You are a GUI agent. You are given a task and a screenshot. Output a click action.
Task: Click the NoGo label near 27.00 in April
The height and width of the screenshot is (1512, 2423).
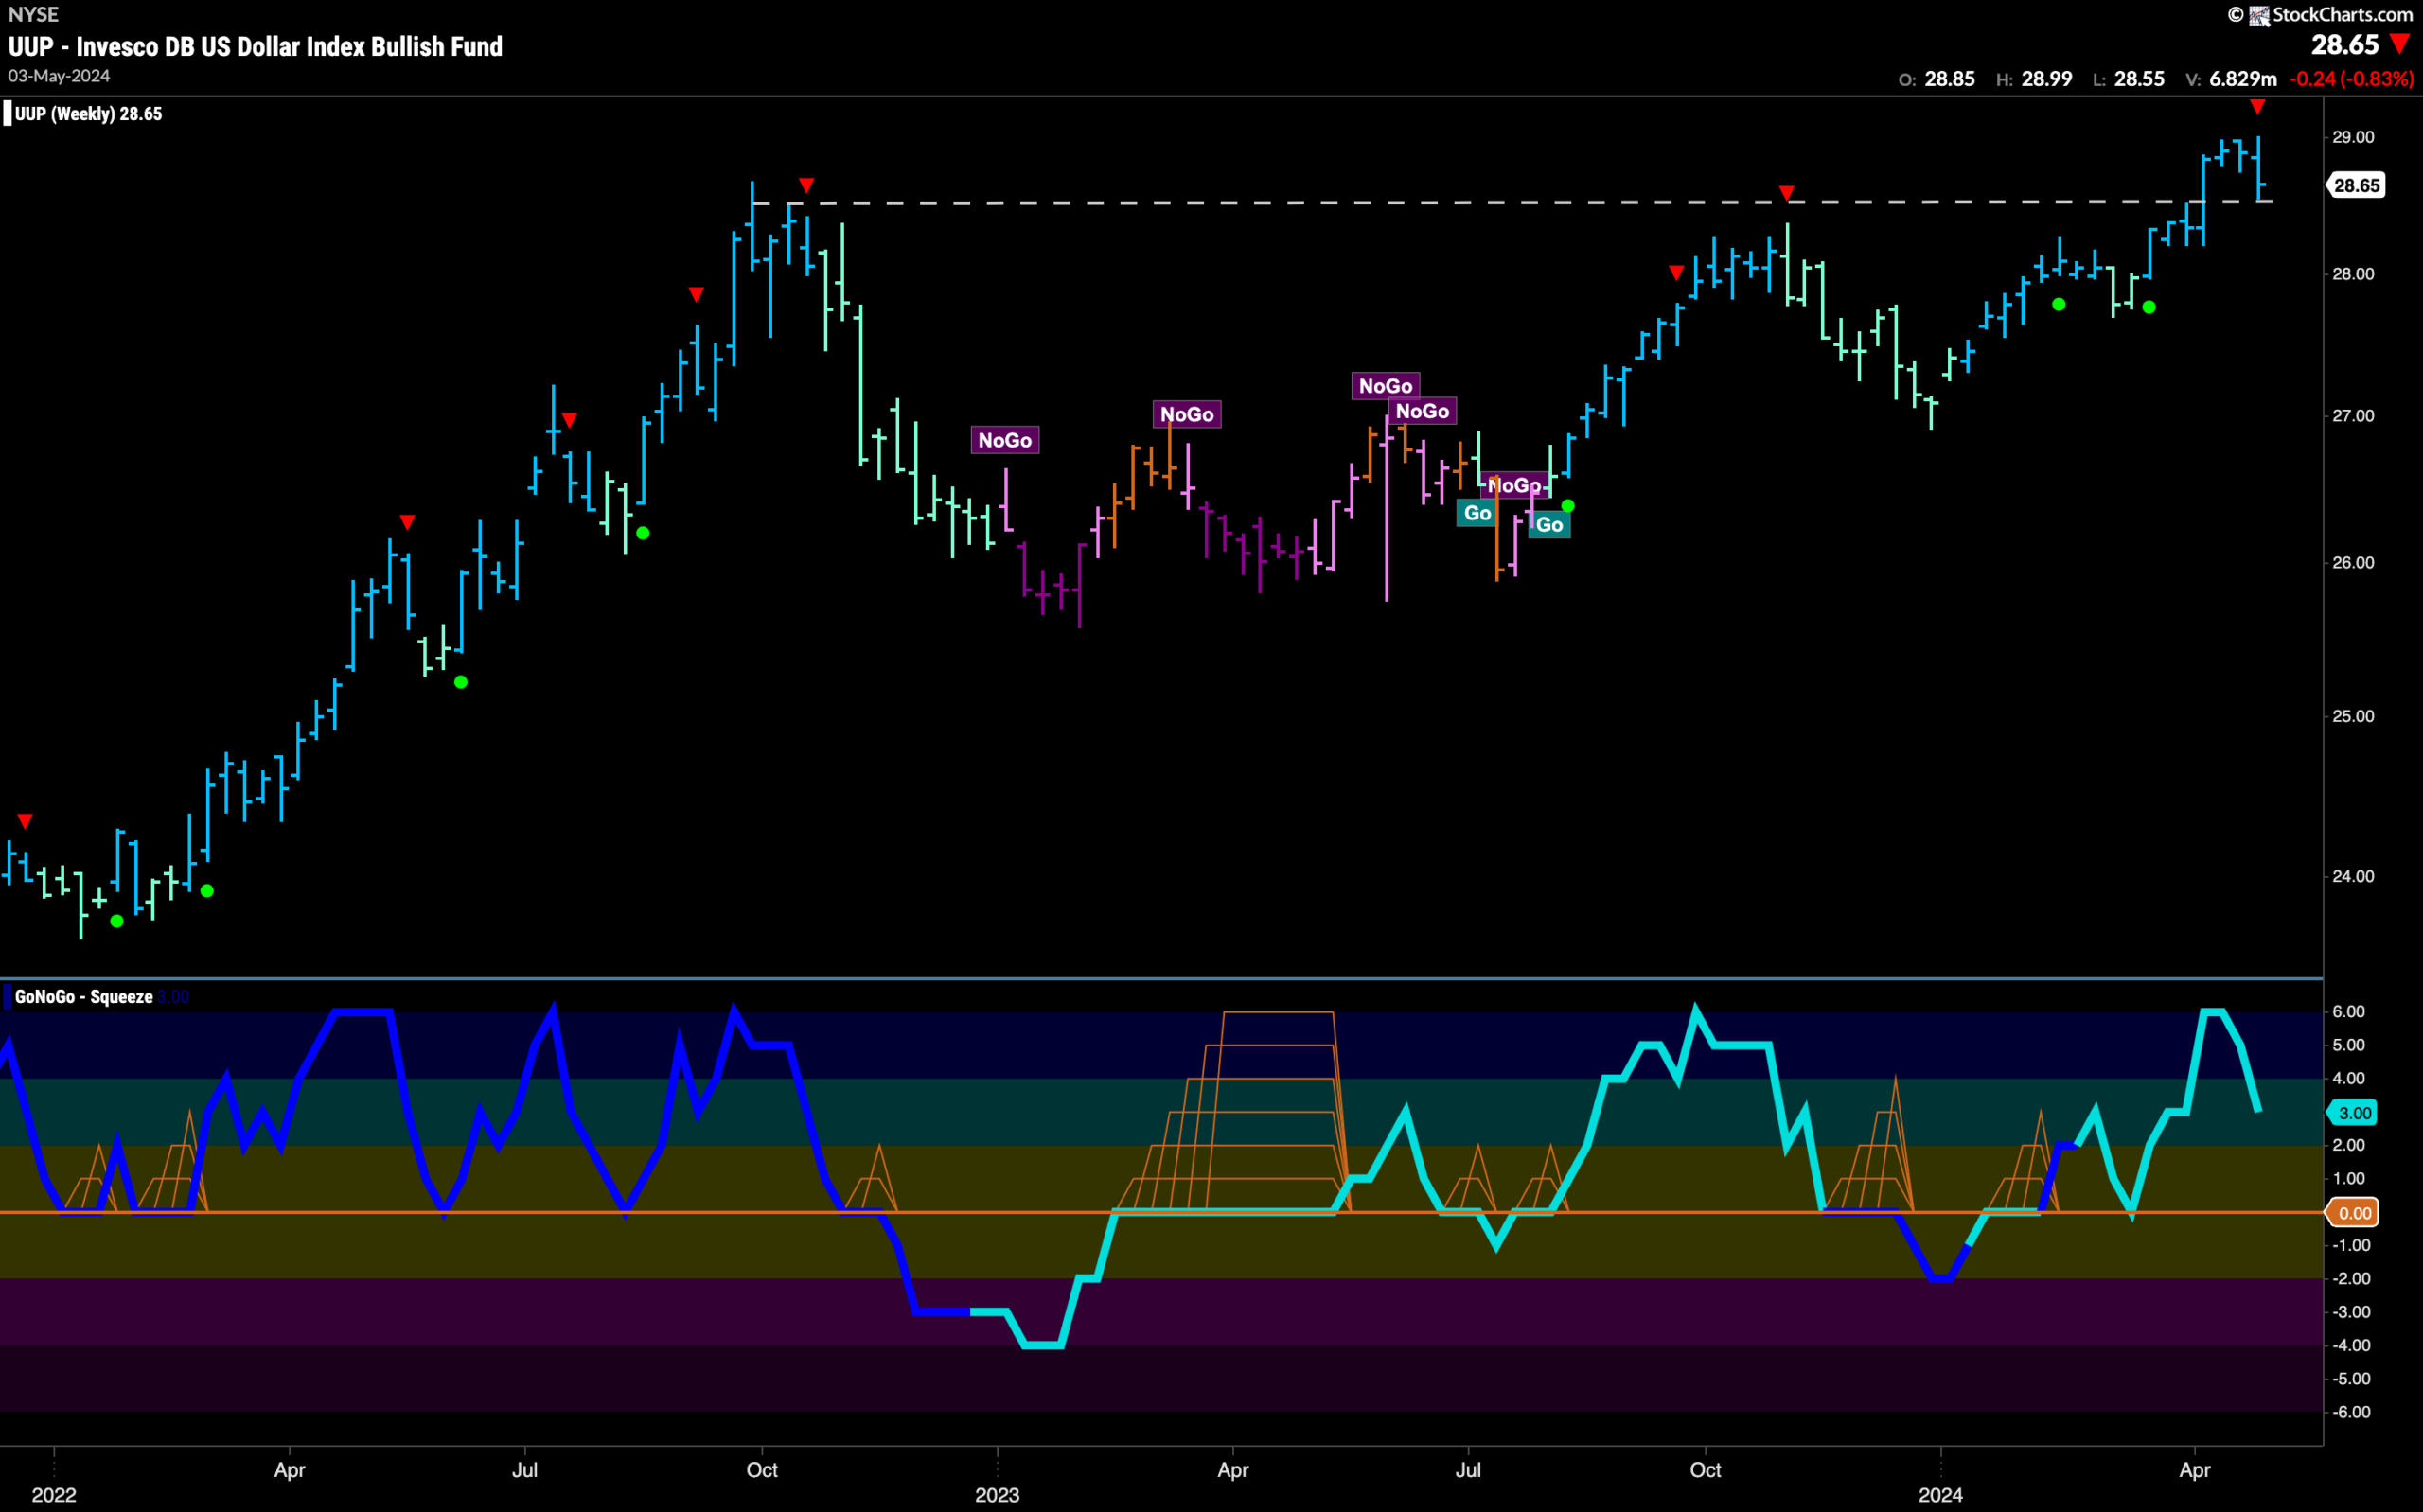(1187, 414)
